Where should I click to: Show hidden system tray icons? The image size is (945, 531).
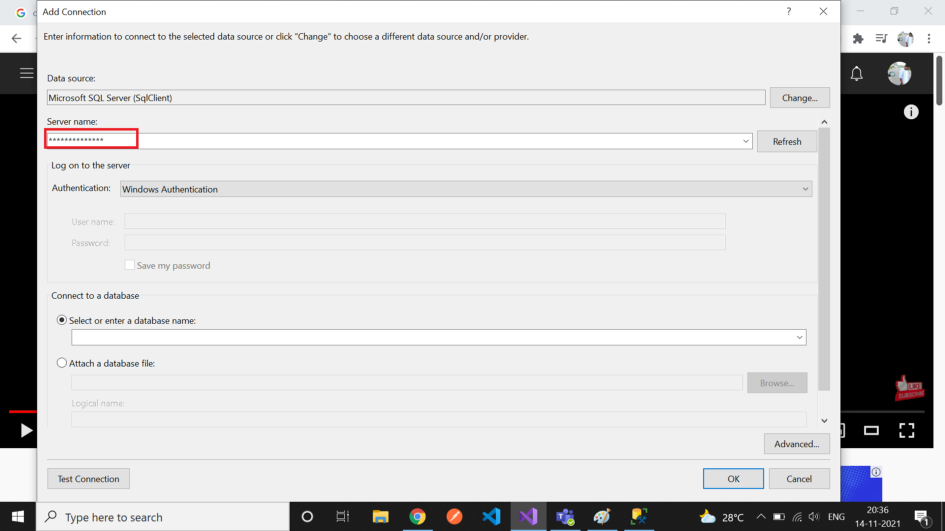[761, 517]
